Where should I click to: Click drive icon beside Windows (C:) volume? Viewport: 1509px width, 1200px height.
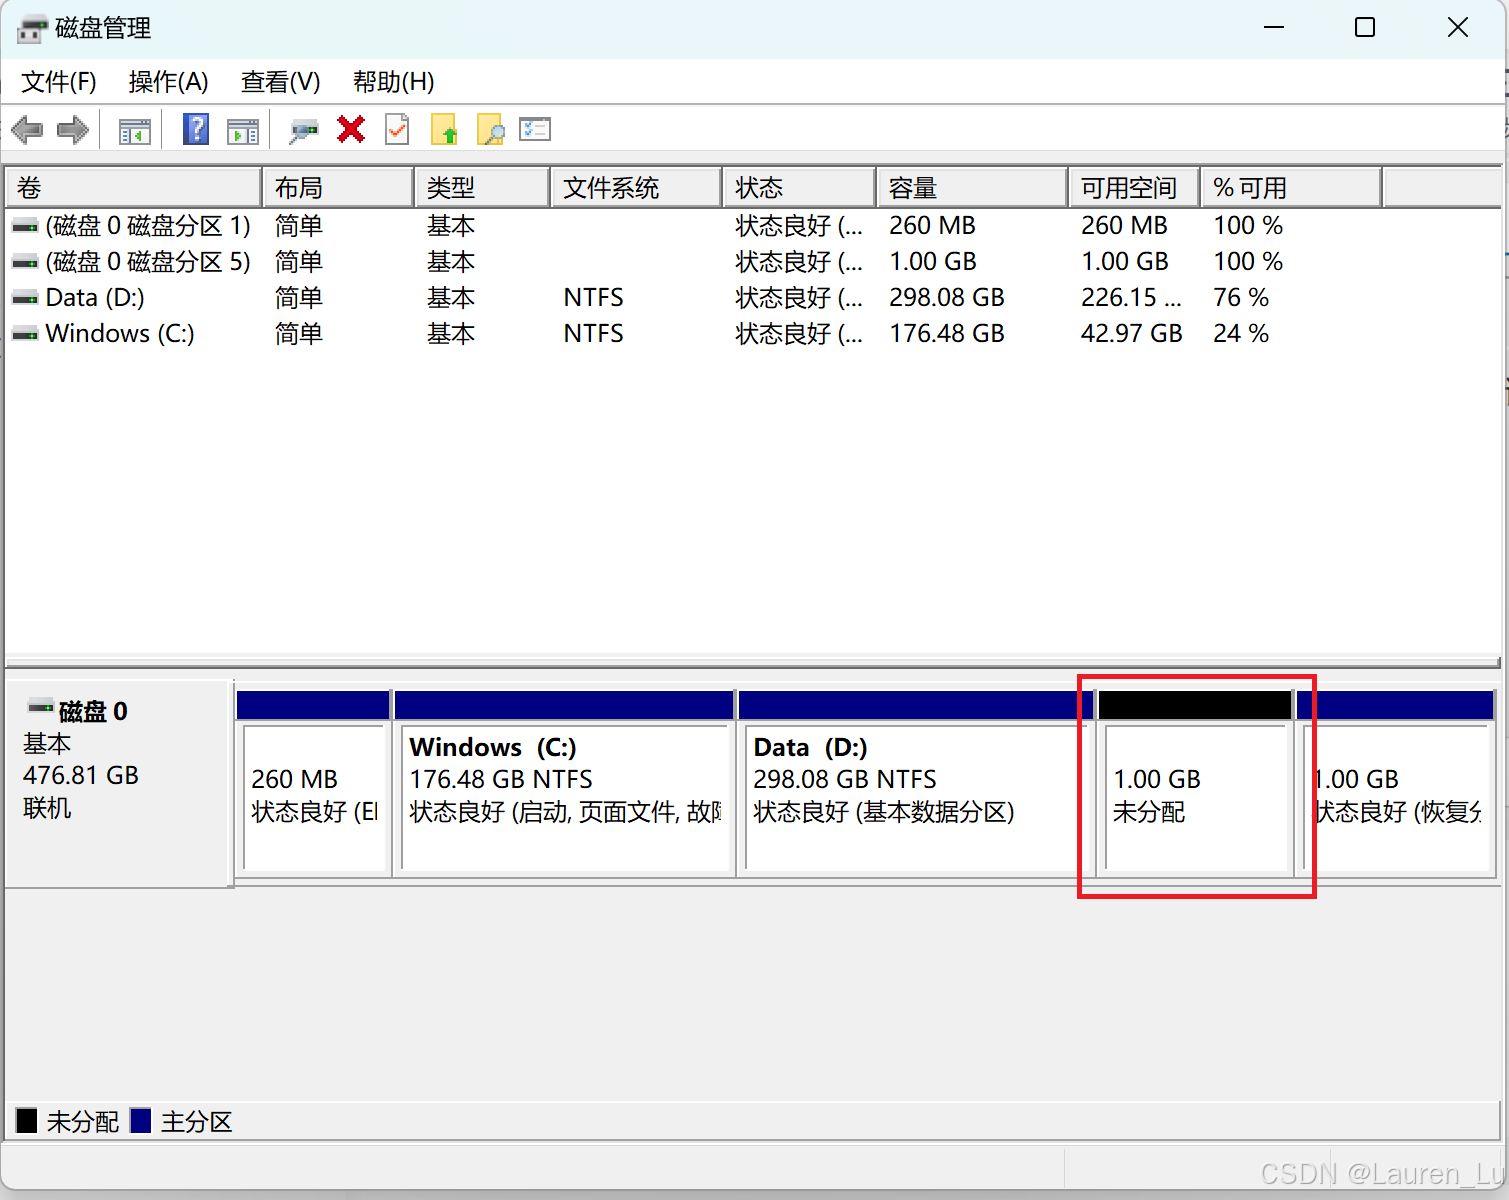click(x=25, y=335)
